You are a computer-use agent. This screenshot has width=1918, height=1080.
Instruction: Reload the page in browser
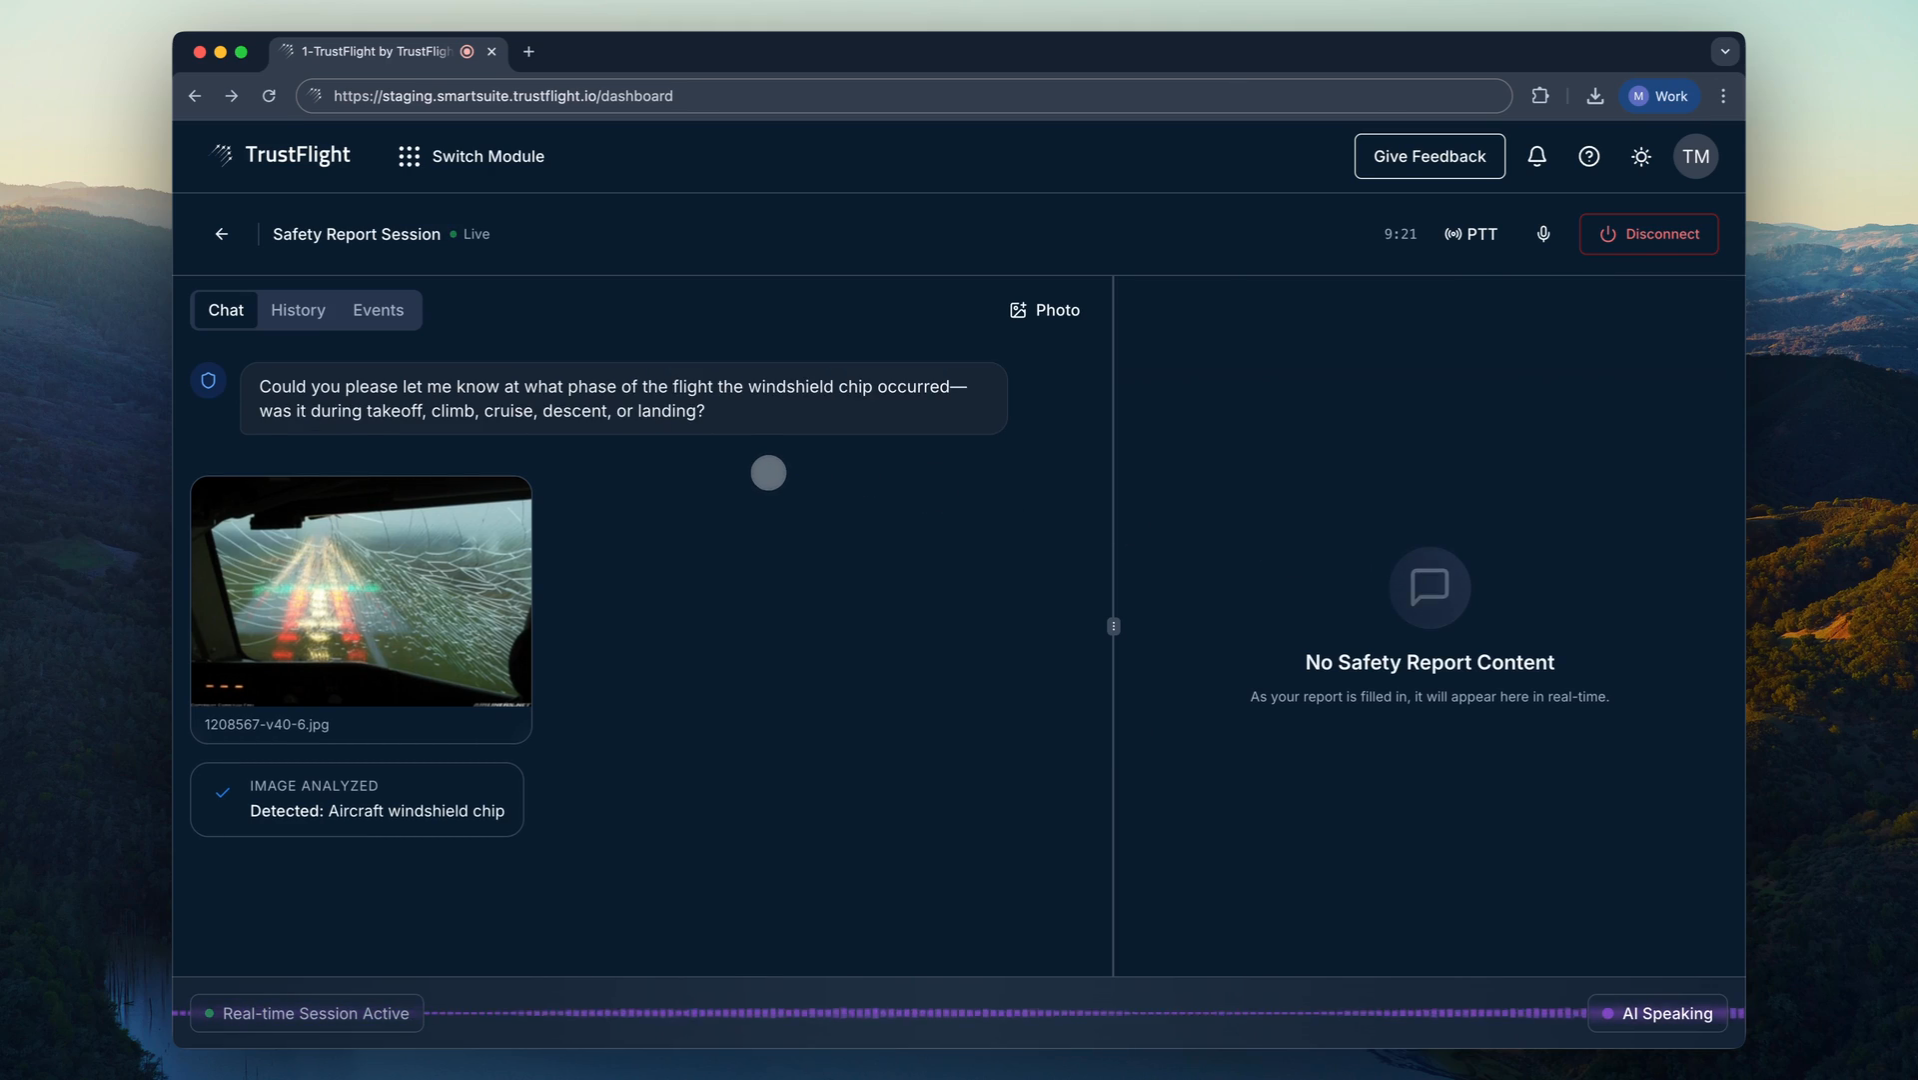(269, 96)
